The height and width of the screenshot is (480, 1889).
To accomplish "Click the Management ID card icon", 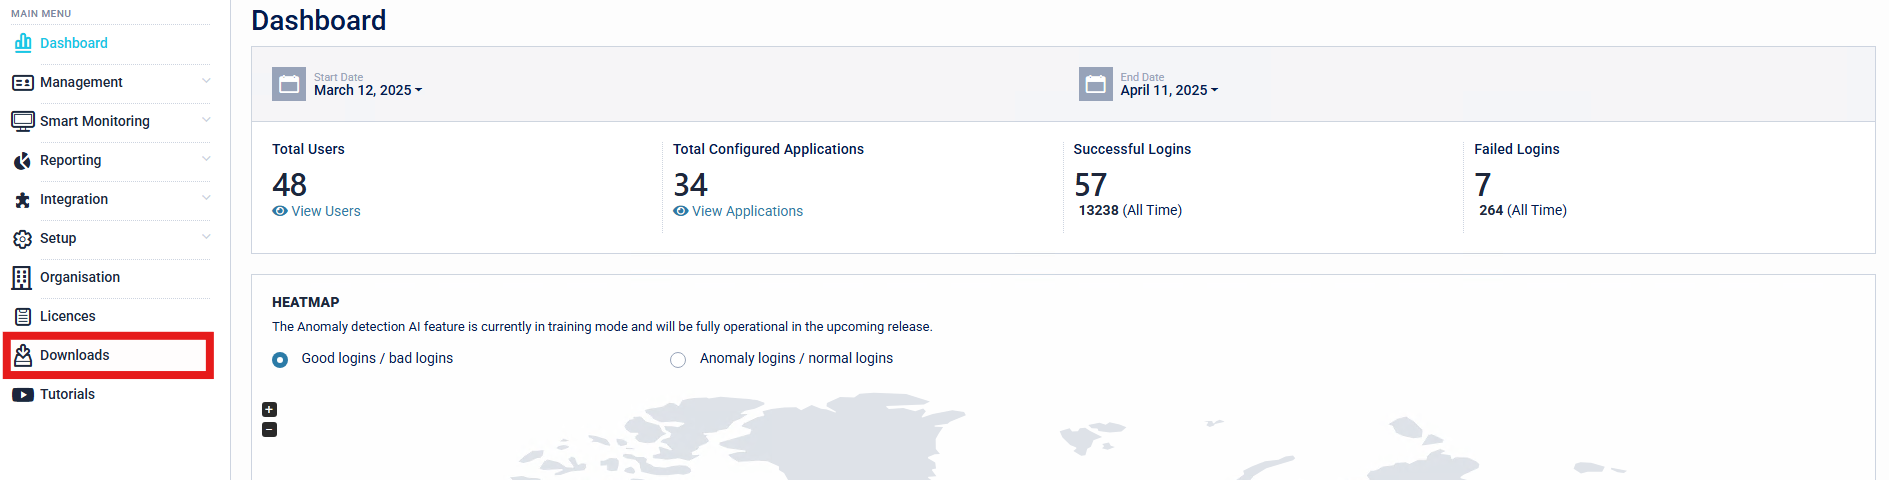I will click(22, 82).
